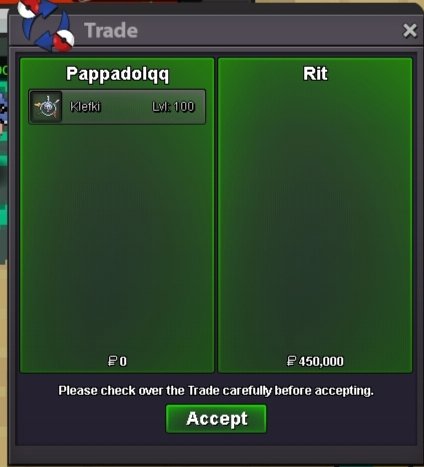Click the currency symbol beside 450,000
The image size is (424, 467).
291,361
